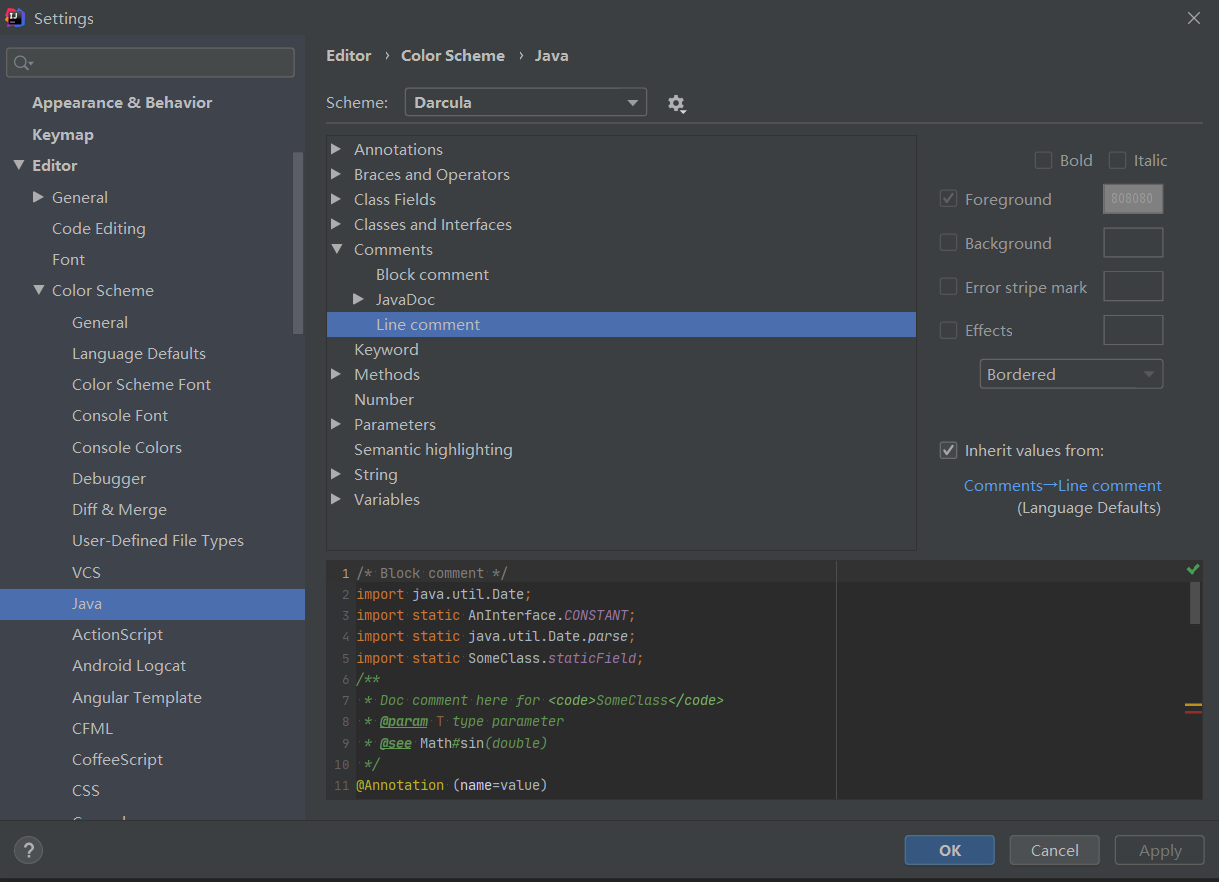
Task: Click the scheme settings gear icon
Action: coord(677,103)
